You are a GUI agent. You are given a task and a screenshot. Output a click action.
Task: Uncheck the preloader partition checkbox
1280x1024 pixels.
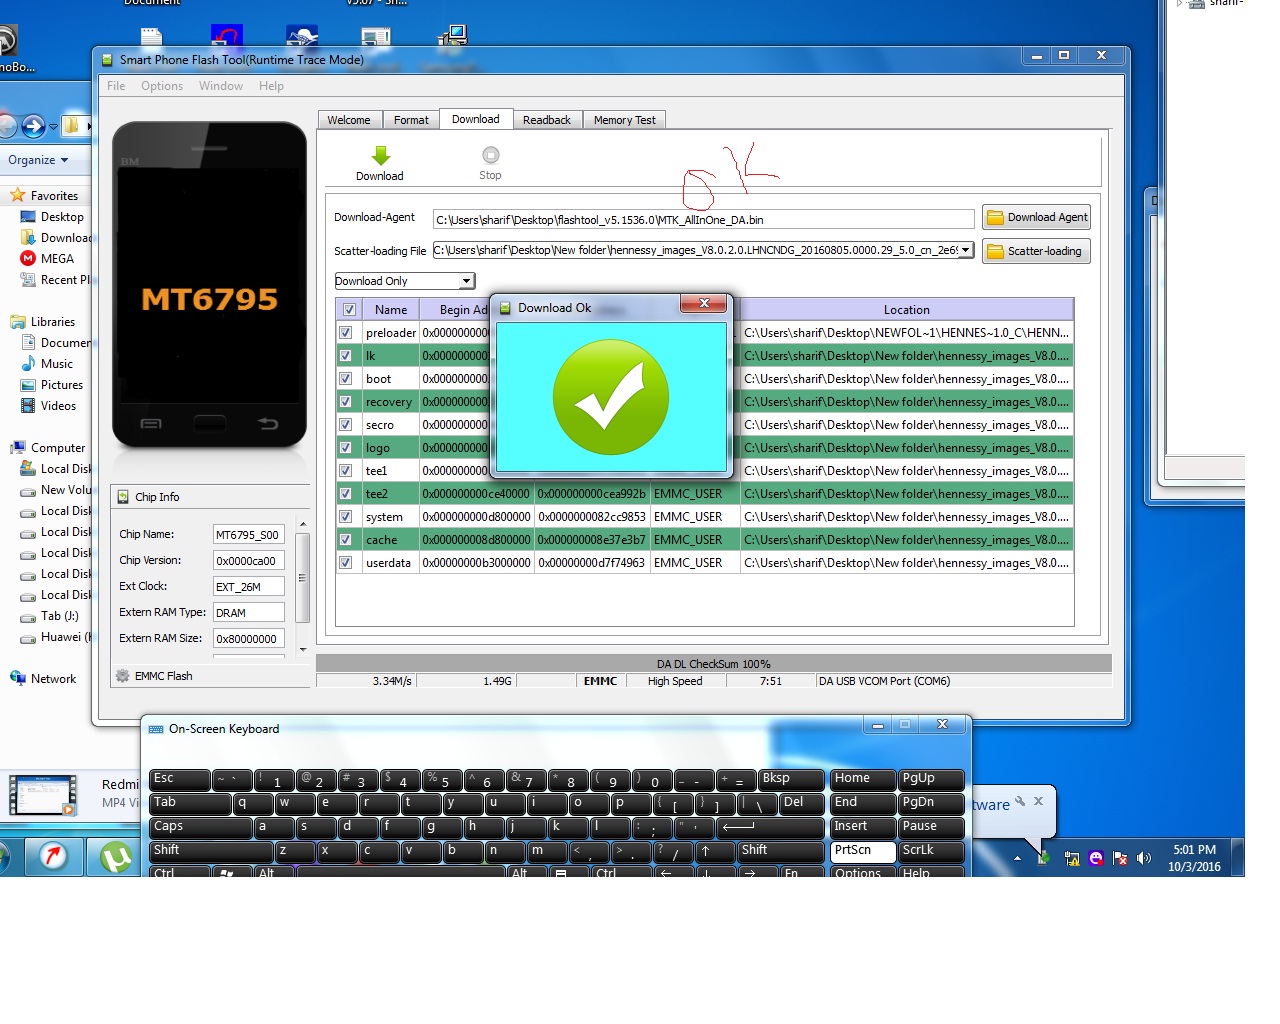click(345, 333)
